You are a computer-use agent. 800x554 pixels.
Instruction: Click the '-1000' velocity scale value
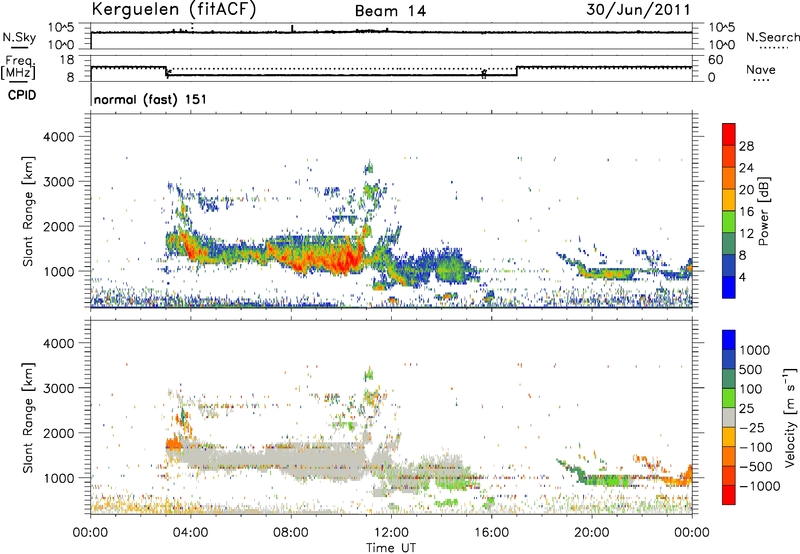pos(759,486)
